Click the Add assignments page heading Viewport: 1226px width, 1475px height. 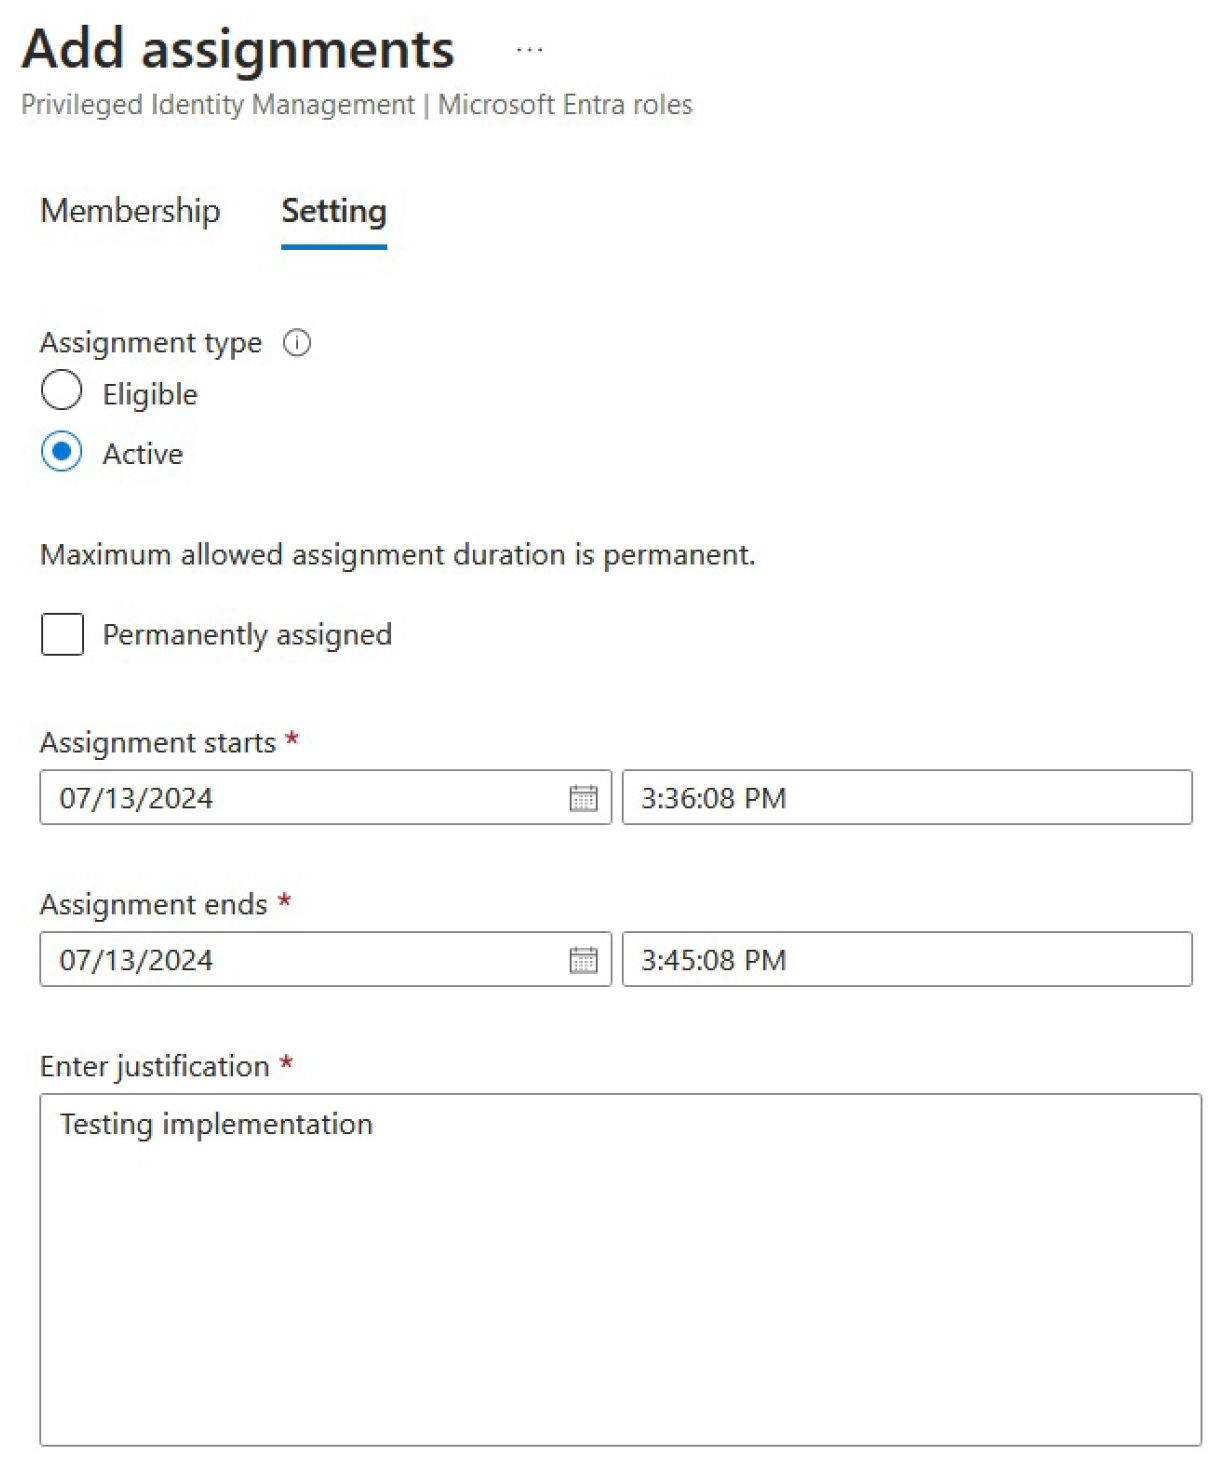(x=238, y=49)
